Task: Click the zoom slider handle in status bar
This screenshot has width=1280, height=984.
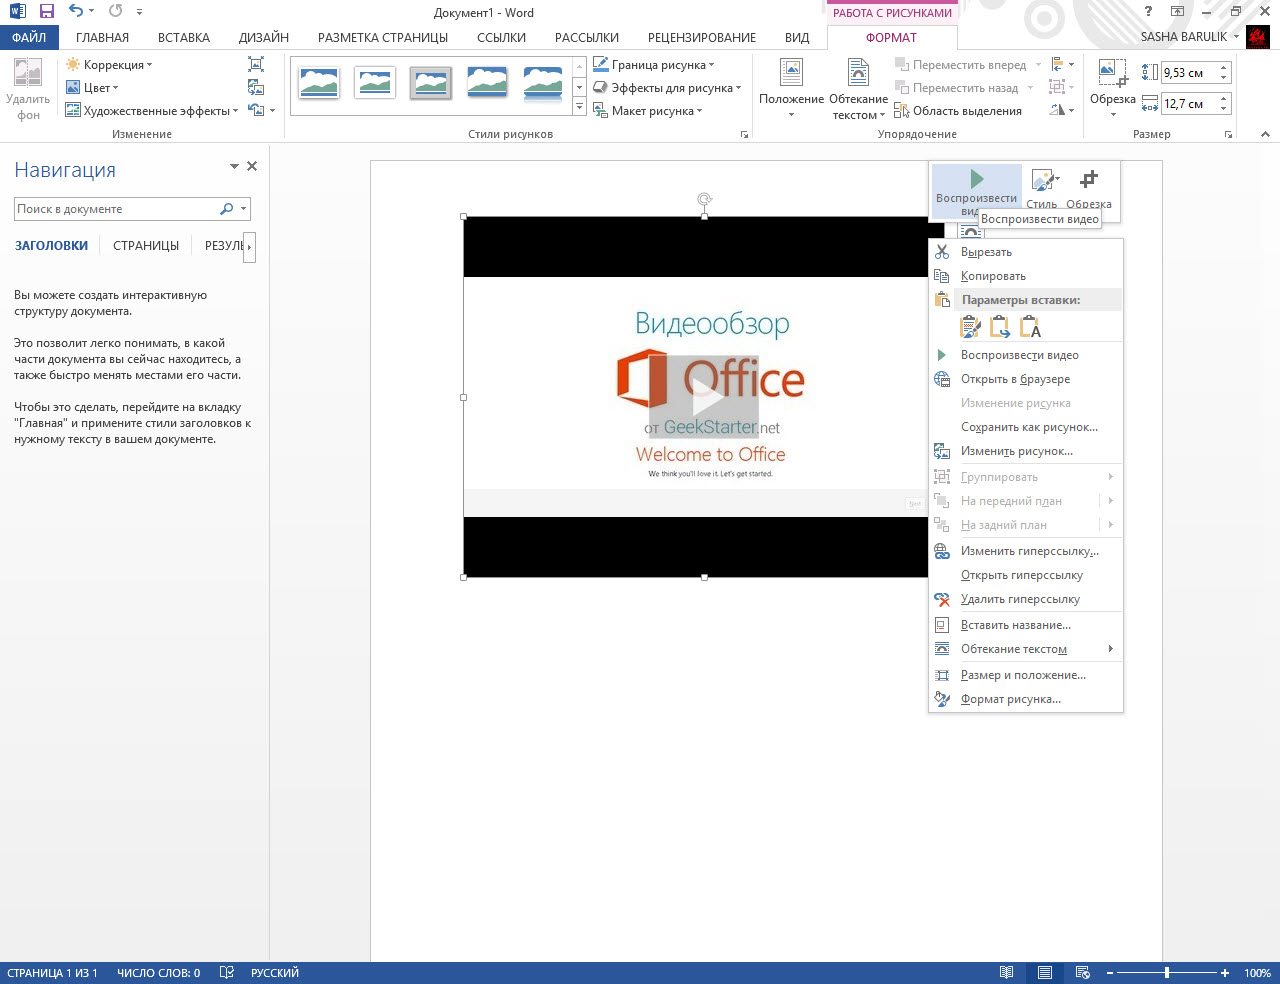Action: (x=1166, y=973)
